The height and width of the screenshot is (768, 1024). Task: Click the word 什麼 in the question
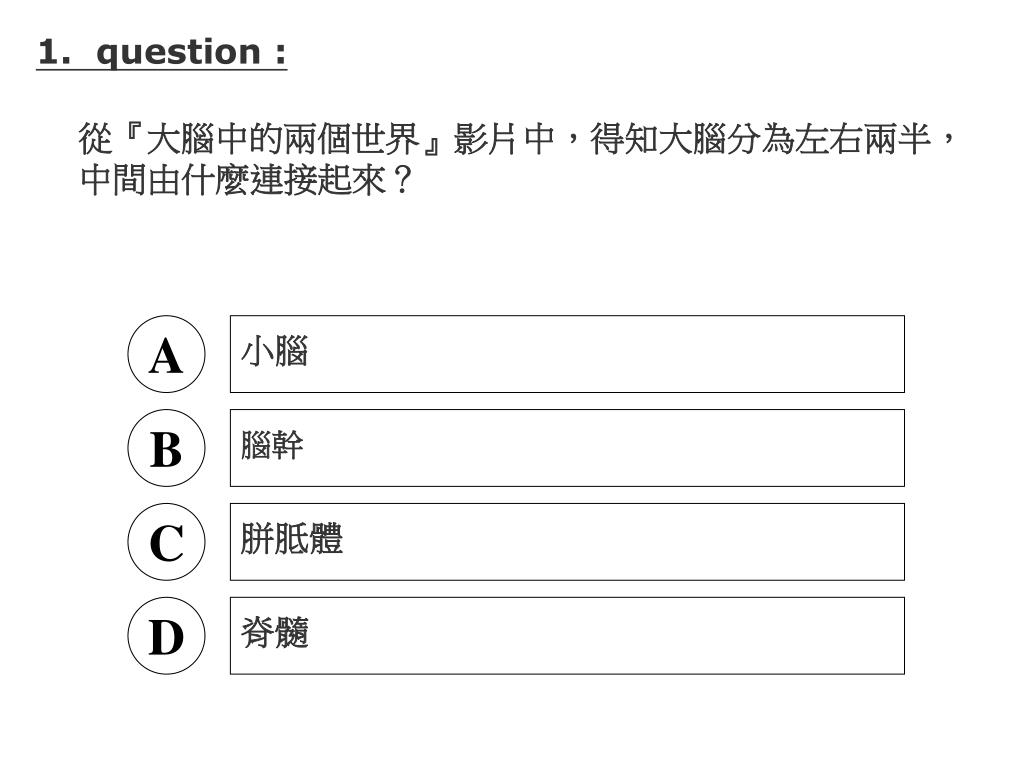point(216,180)
